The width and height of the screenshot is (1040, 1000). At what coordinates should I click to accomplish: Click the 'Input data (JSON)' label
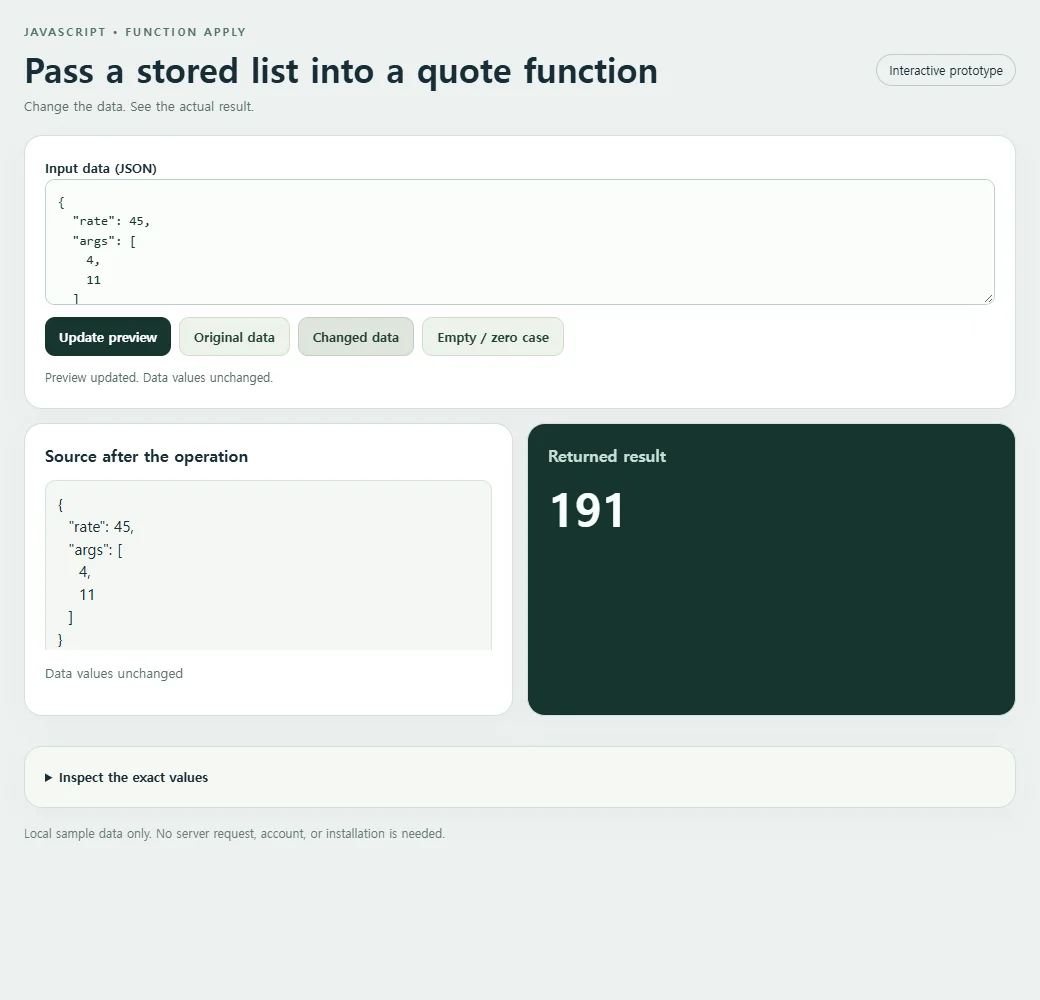tap(101, 168)
